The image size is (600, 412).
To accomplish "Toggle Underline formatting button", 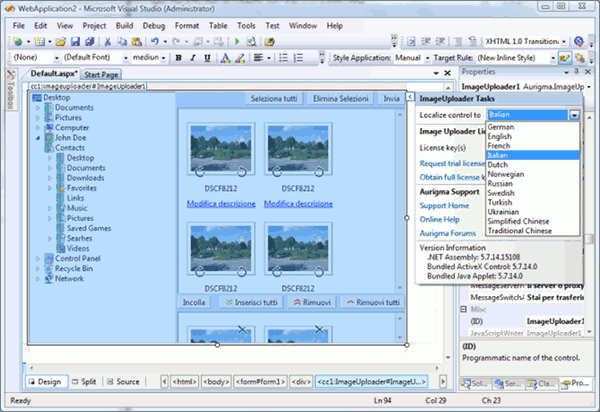I will [x=207, y=58].
